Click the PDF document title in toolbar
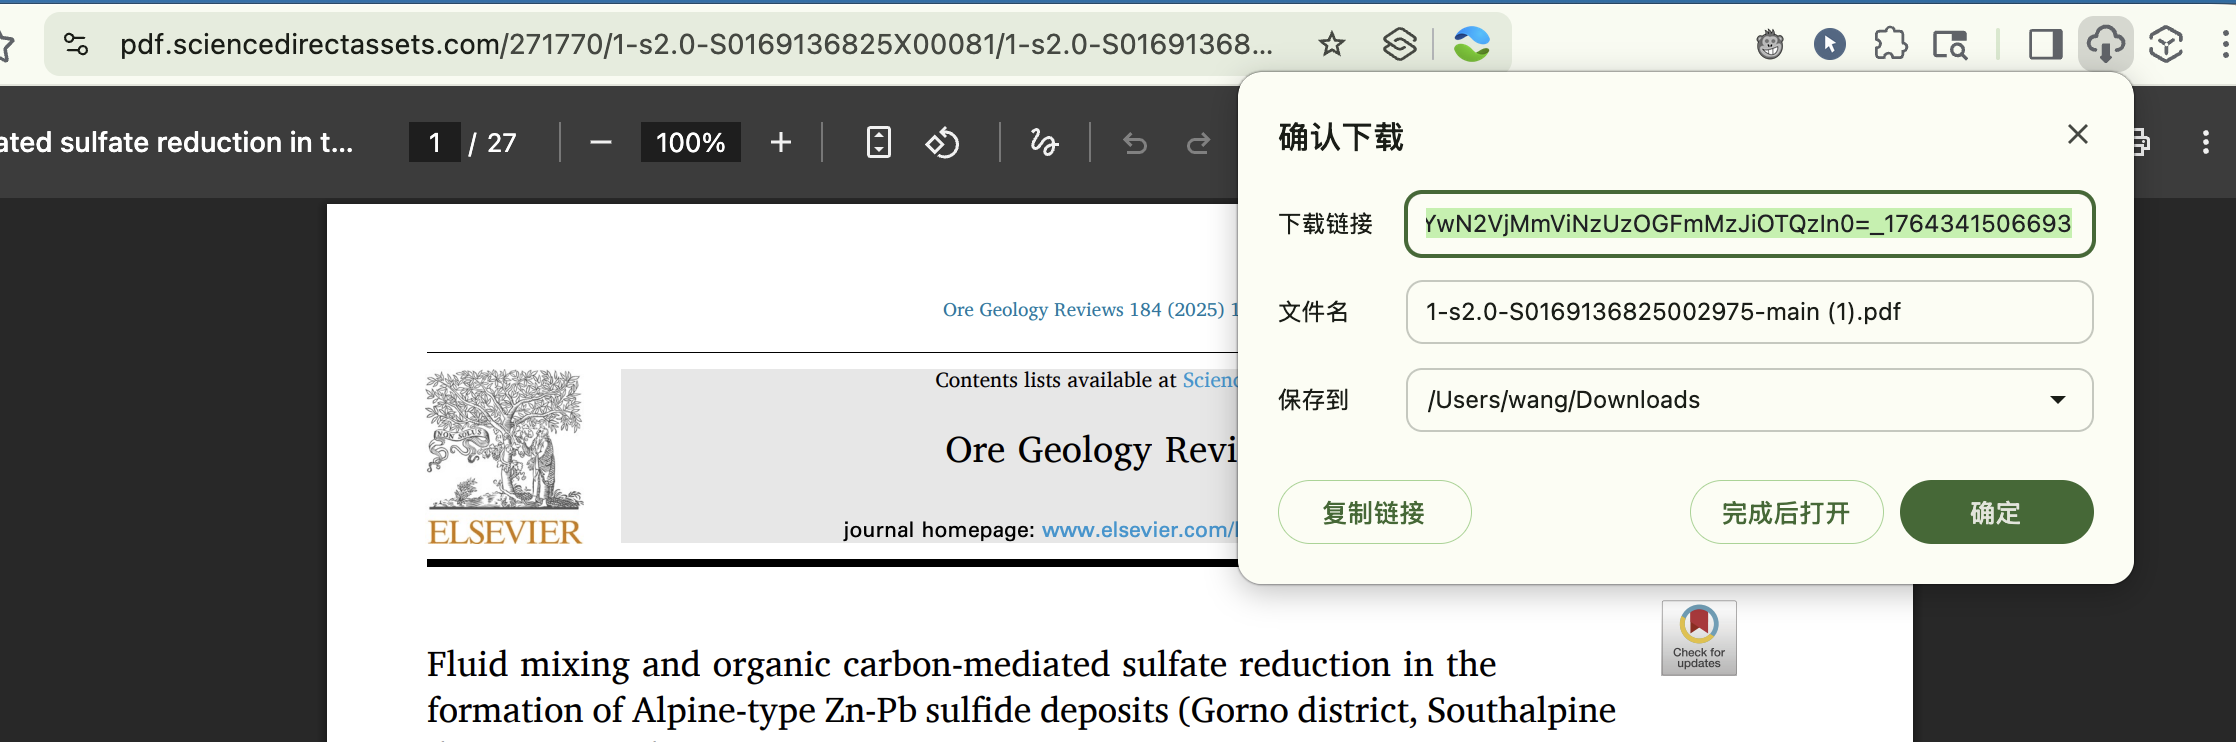This screenshot has height=742, width=2236. tap(177, 143)
